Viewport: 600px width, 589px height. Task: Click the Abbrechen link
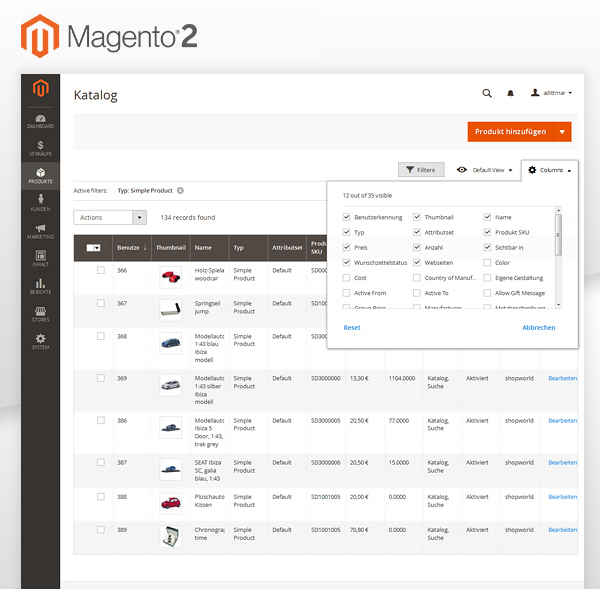click(x=538, y=328)
